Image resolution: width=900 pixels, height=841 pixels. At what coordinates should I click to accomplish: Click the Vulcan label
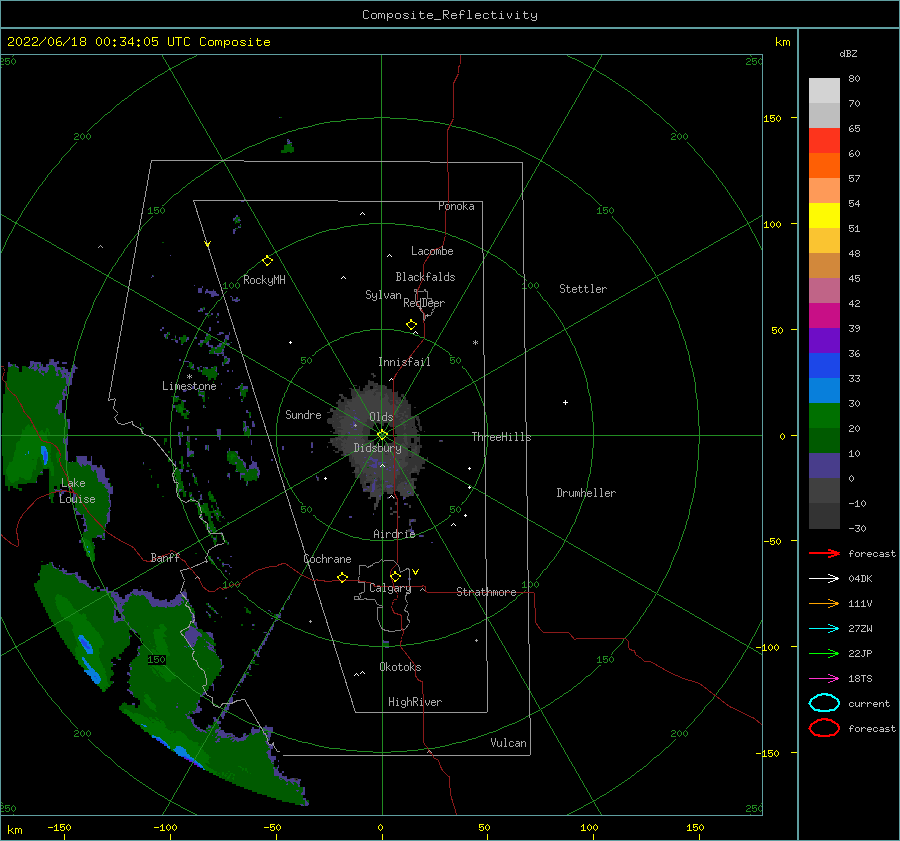pyautogui.click(x=509, y=743)
